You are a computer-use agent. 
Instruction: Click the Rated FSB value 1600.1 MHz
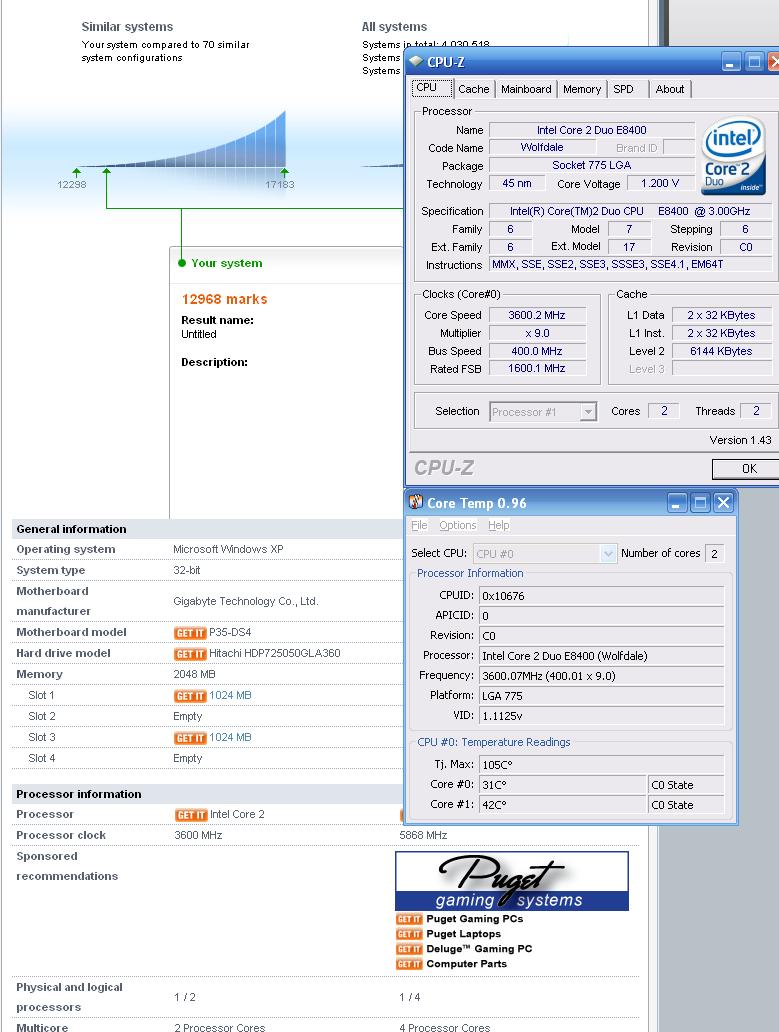point(536,369)
